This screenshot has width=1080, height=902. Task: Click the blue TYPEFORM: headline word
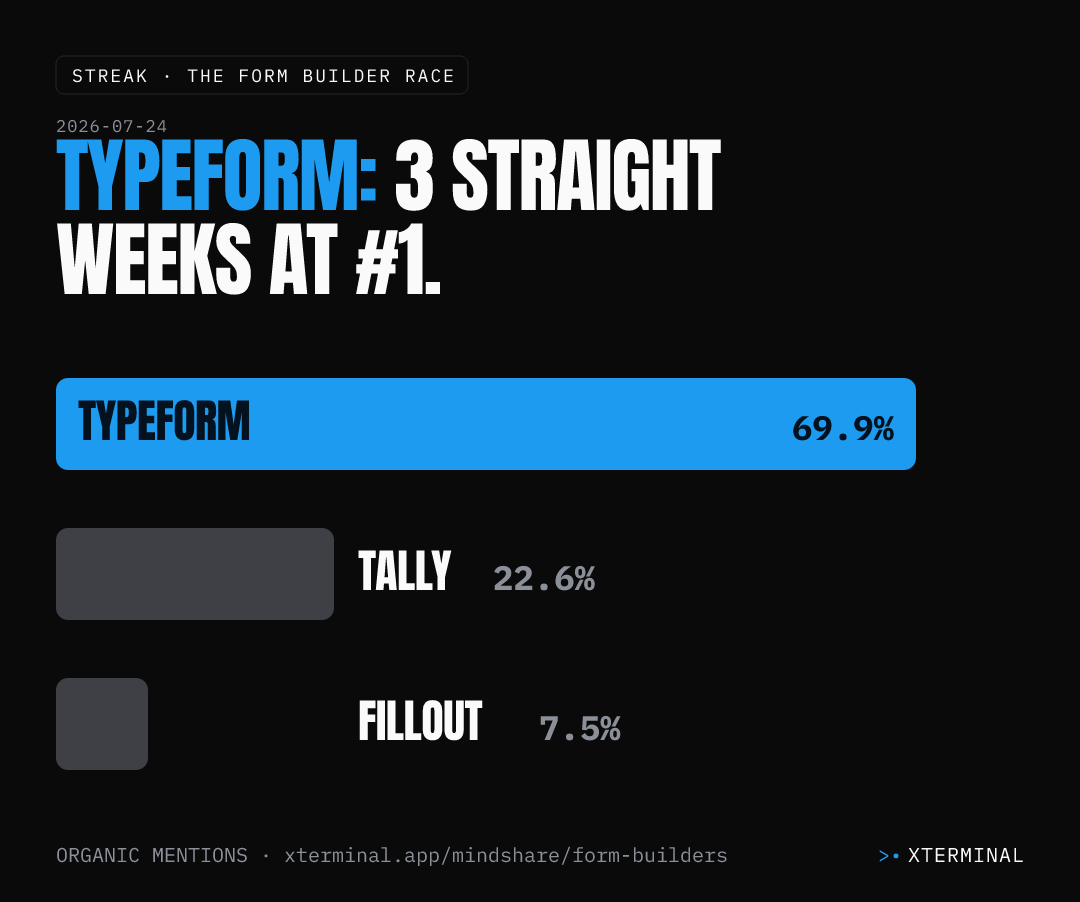(x=217, y=176)
